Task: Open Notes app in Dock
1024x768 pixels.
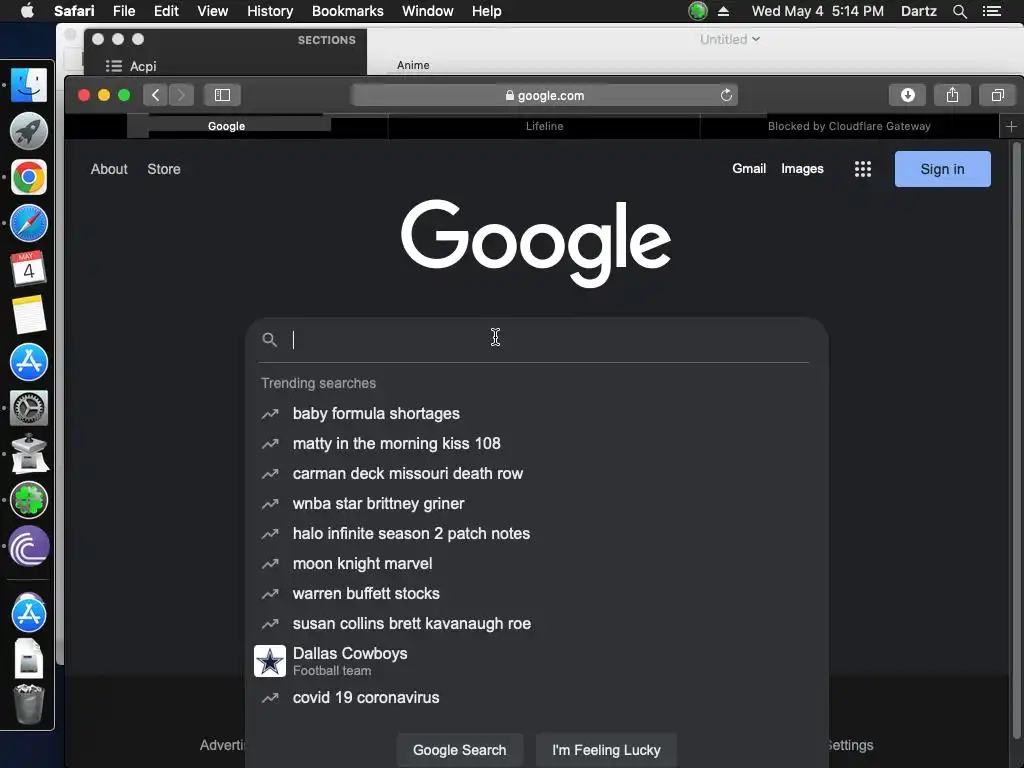Action: [x=29, y=315]
